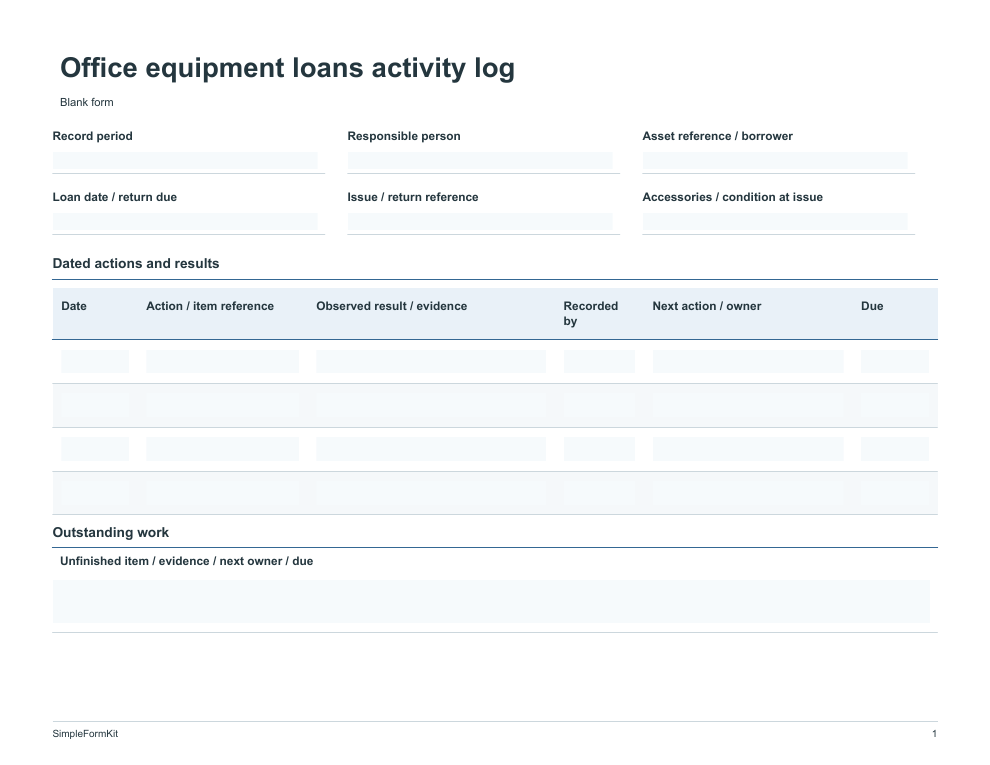This screenshot has height=765, width=990.
Task: Click the 'SimpleFormKit' footer text
Action: [85, 733]
